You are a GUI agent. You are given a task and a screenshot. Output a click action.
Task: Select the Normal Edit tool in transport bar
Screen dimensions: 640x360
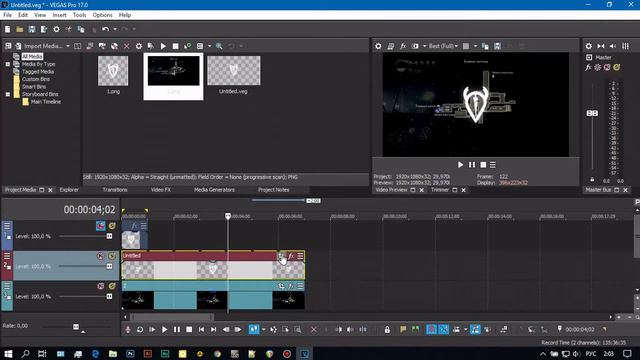254,329
